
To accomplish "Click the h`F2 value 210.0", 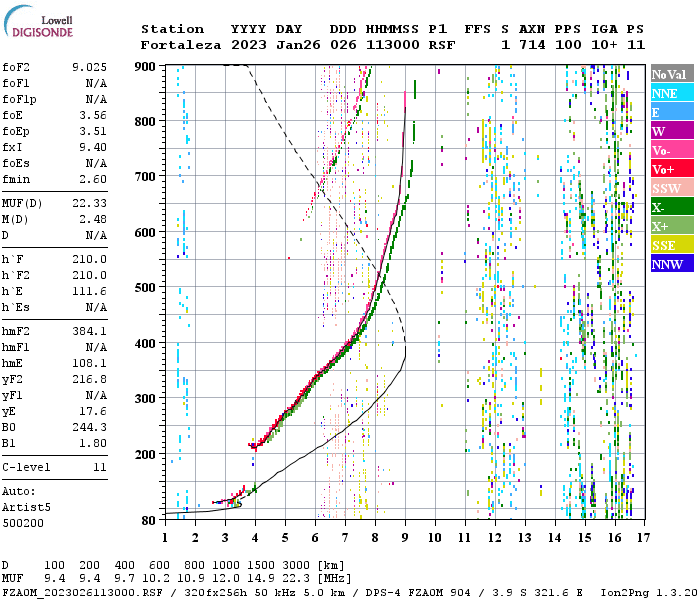I will tap(89, 275).
